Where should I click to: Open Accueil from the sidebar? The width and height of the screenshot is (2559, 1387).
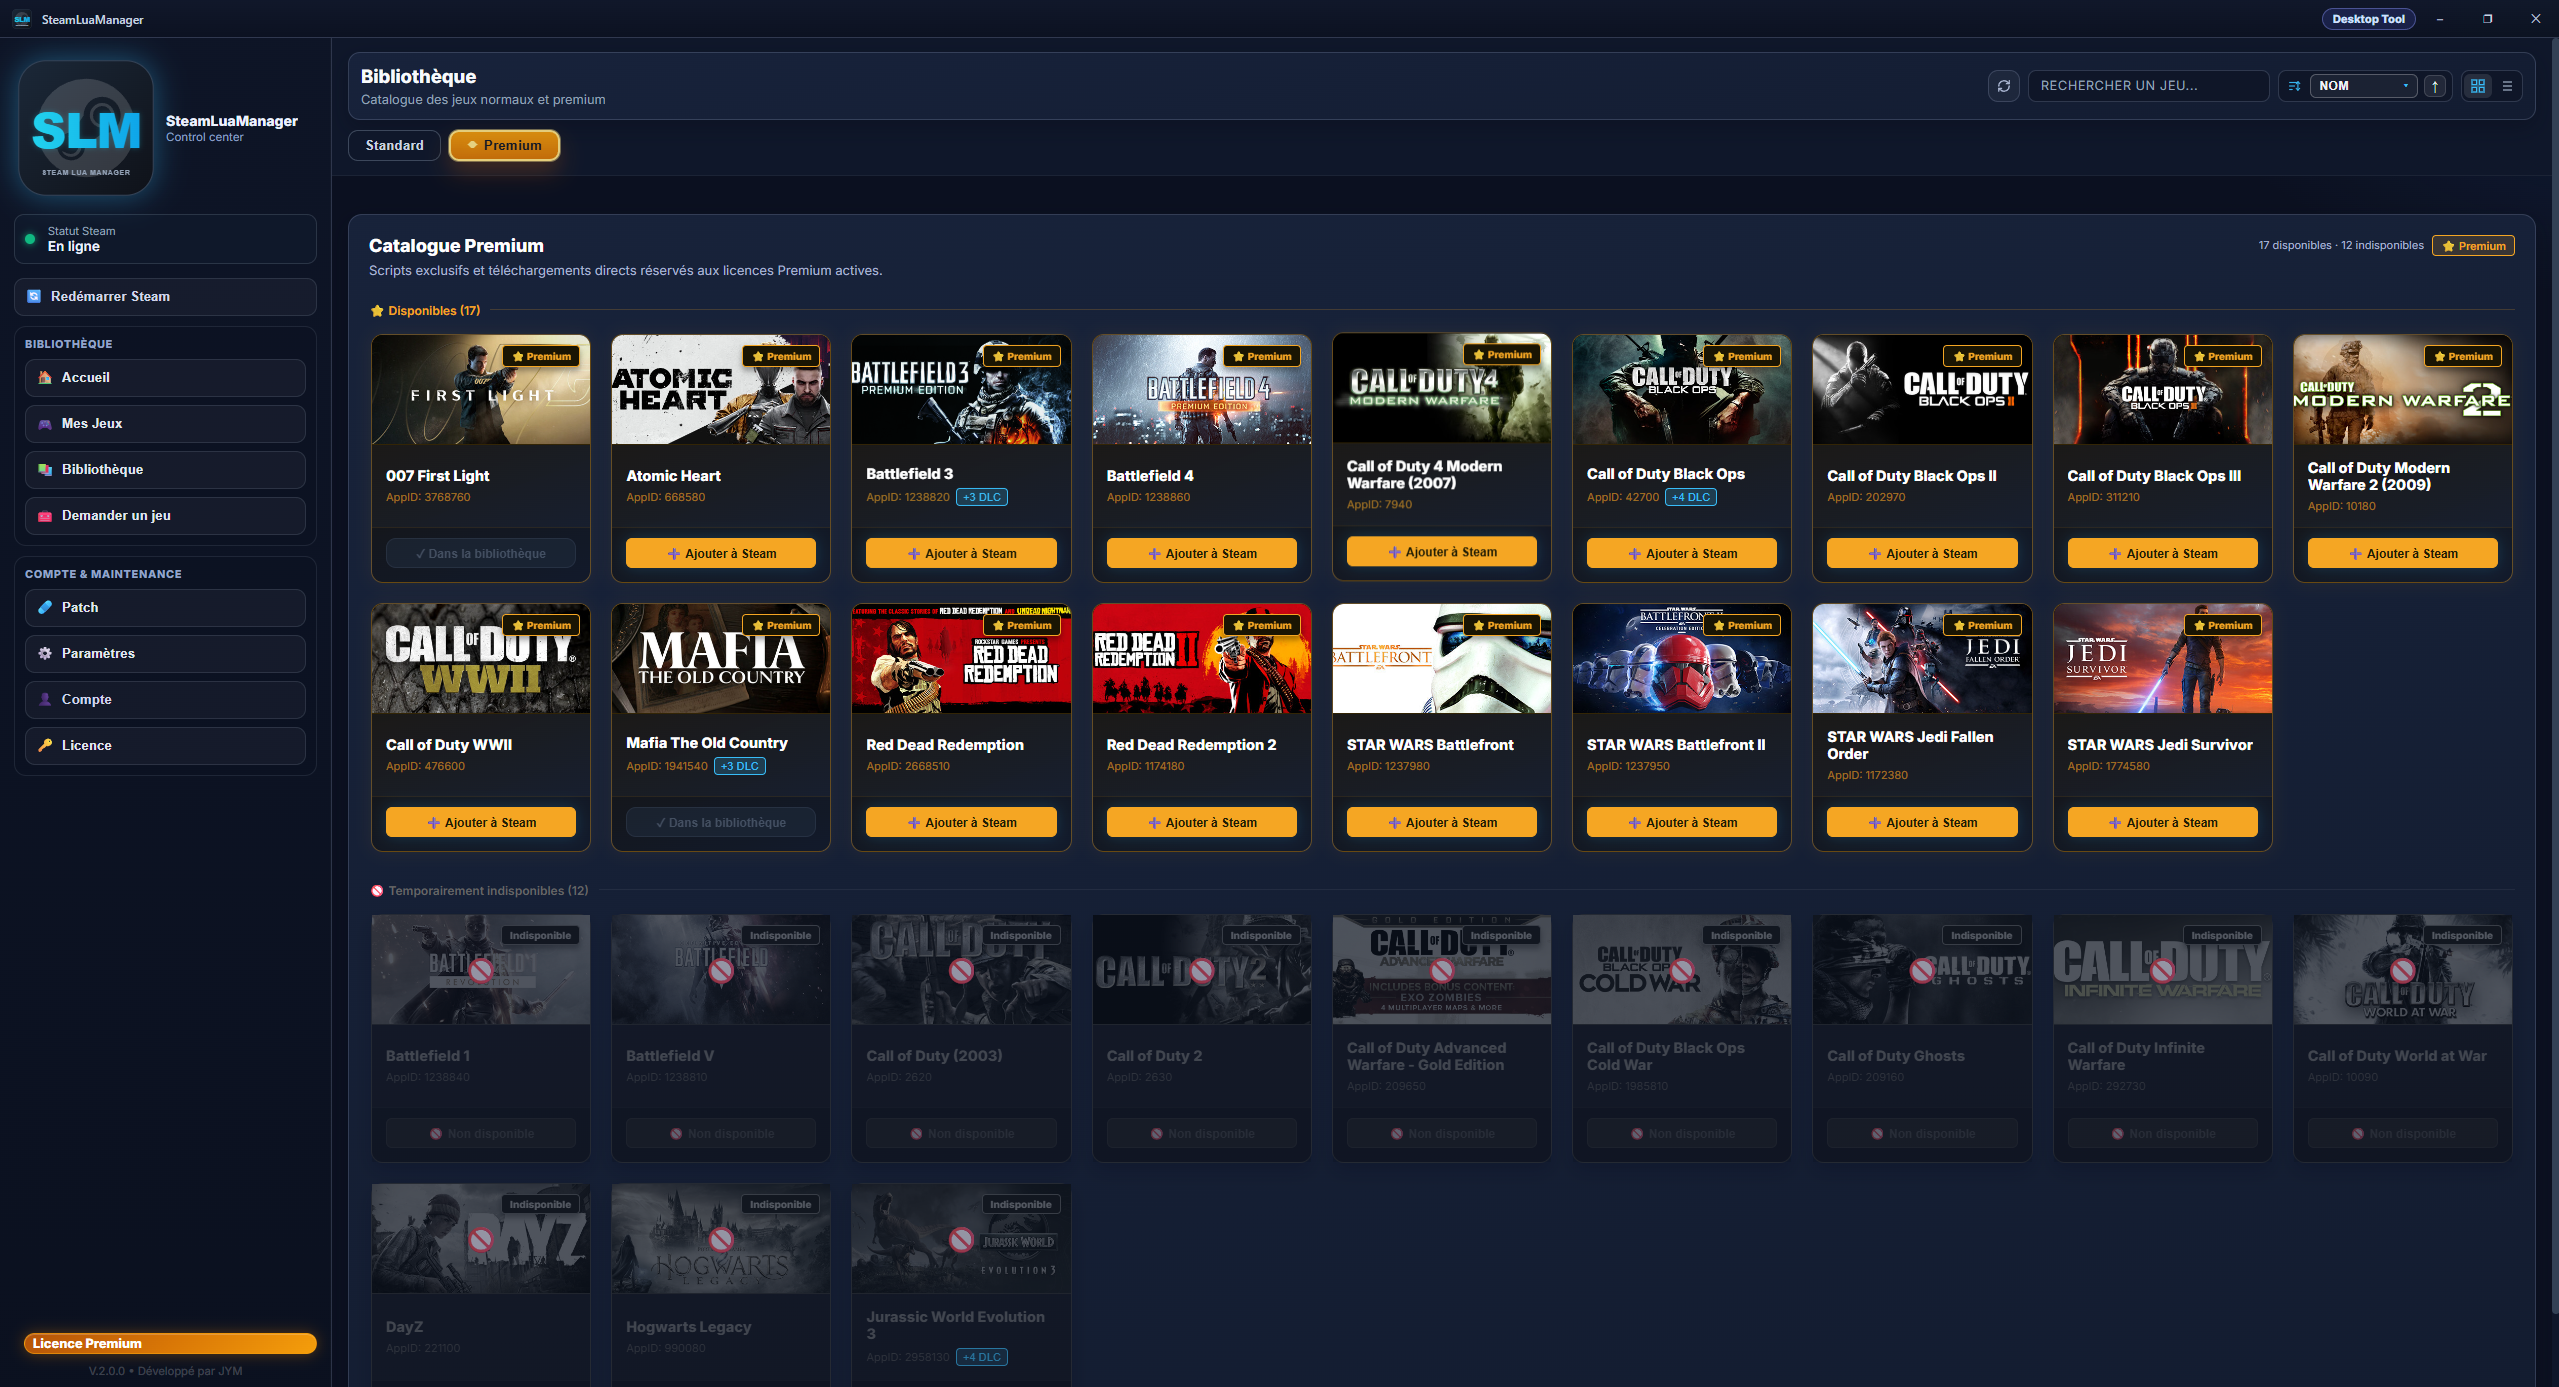pyautogui.click(x=165, y=378)
